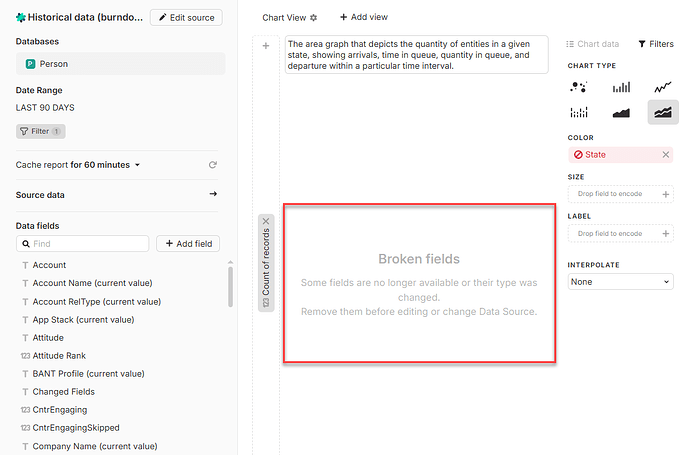Add a new view

pyautogui.click(x=363, y=17)
